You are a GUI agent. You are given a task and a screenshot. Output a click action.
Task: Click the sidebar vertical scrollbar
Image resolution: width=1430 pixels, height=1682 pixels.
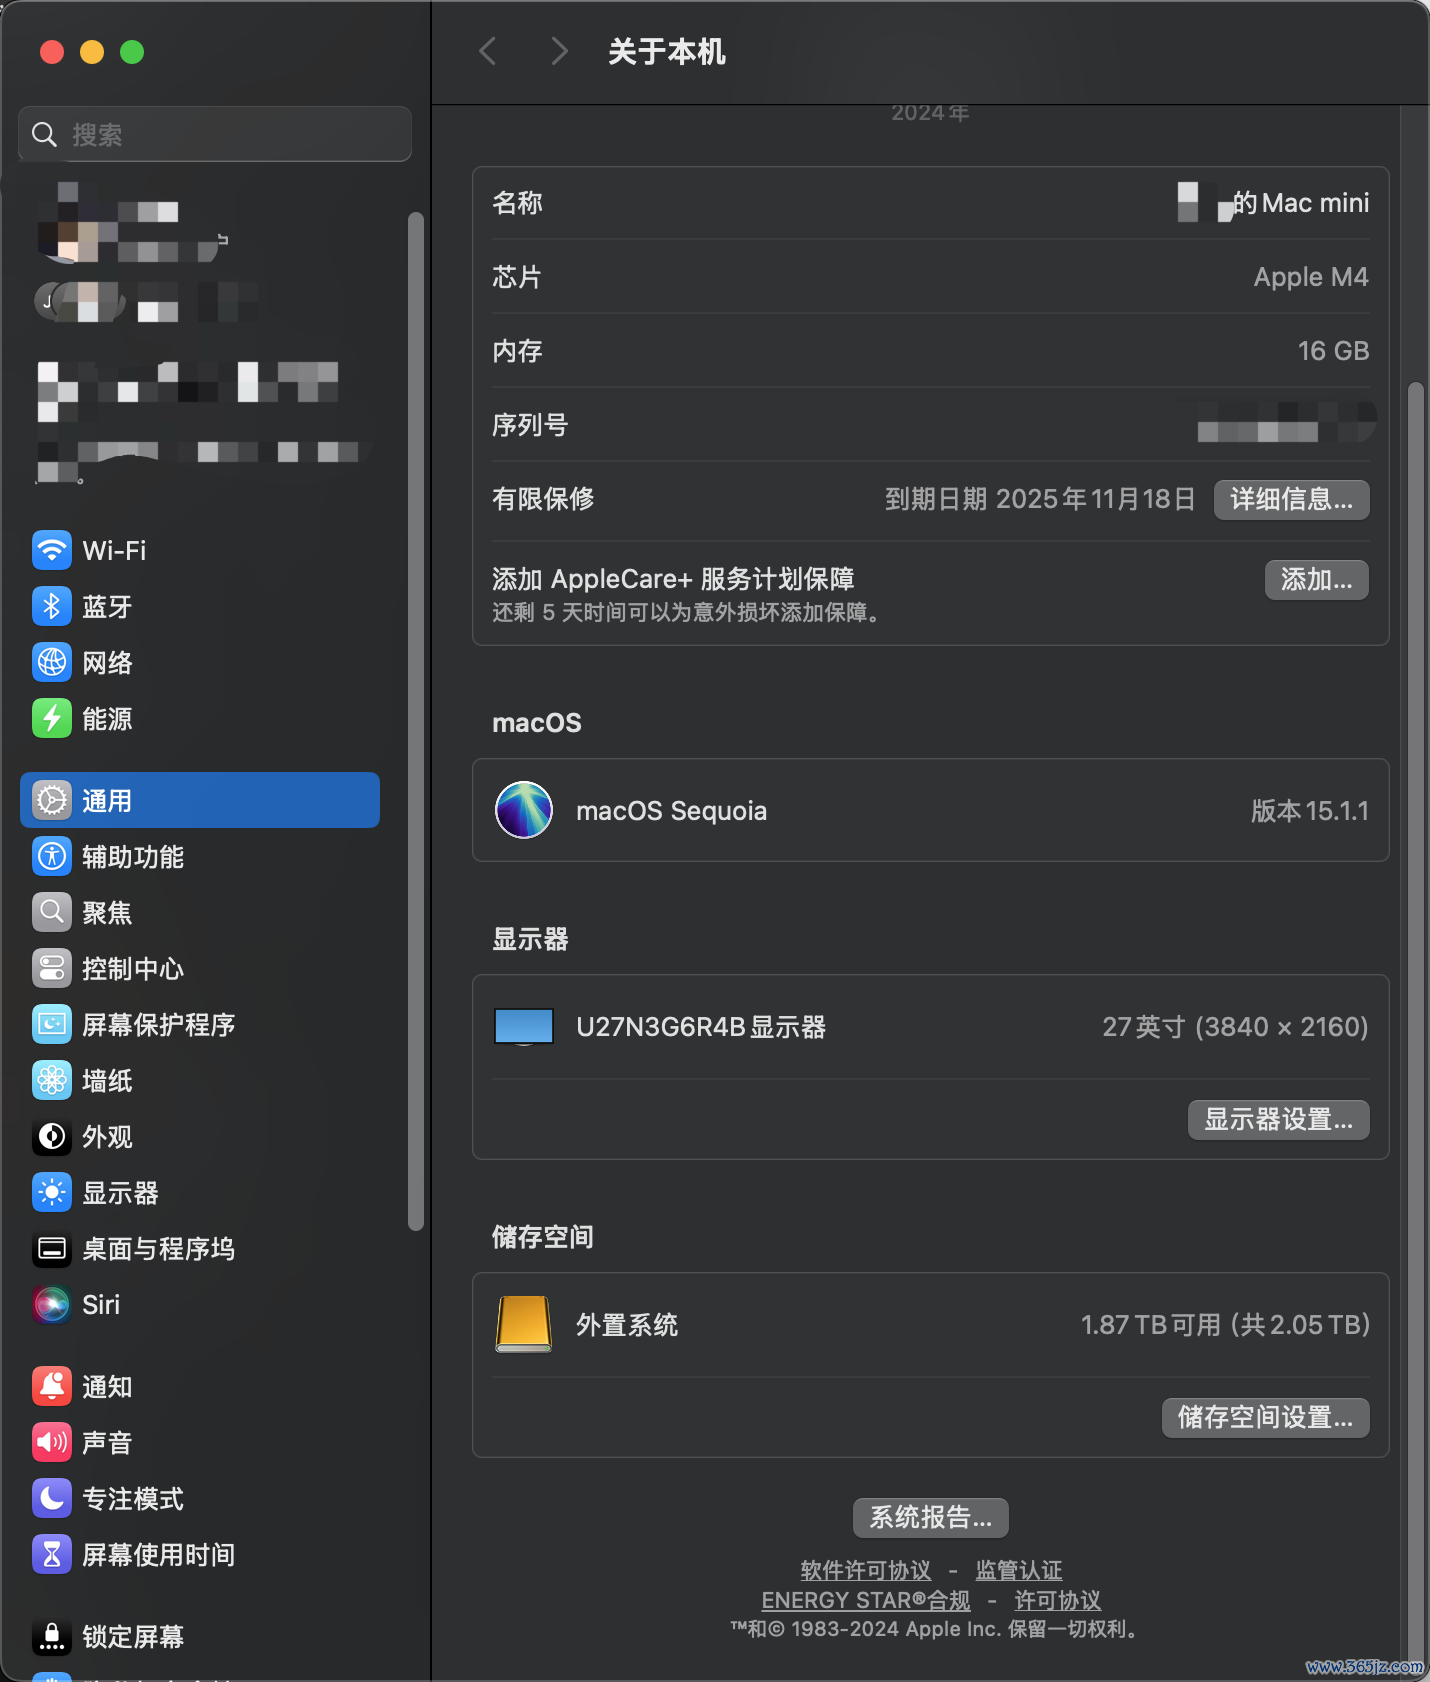[x=416, y=720]
